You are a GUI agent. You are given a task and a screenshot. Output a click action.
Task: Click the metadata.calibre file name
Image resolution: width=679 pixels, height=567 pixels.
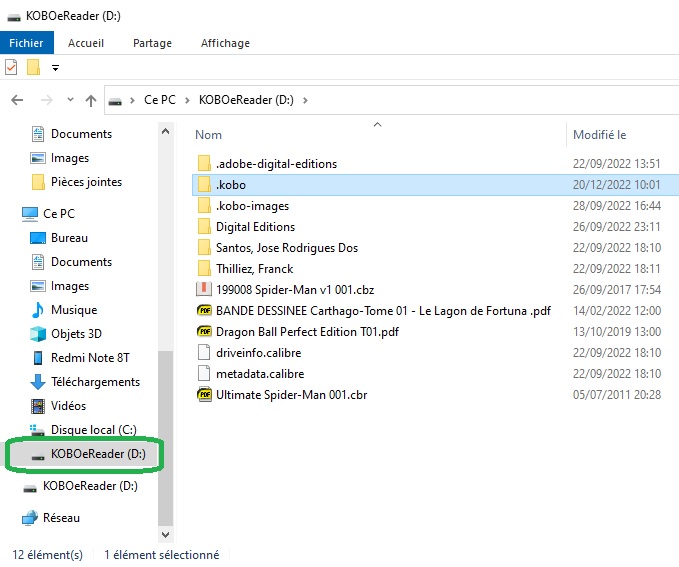pos(260,373)
